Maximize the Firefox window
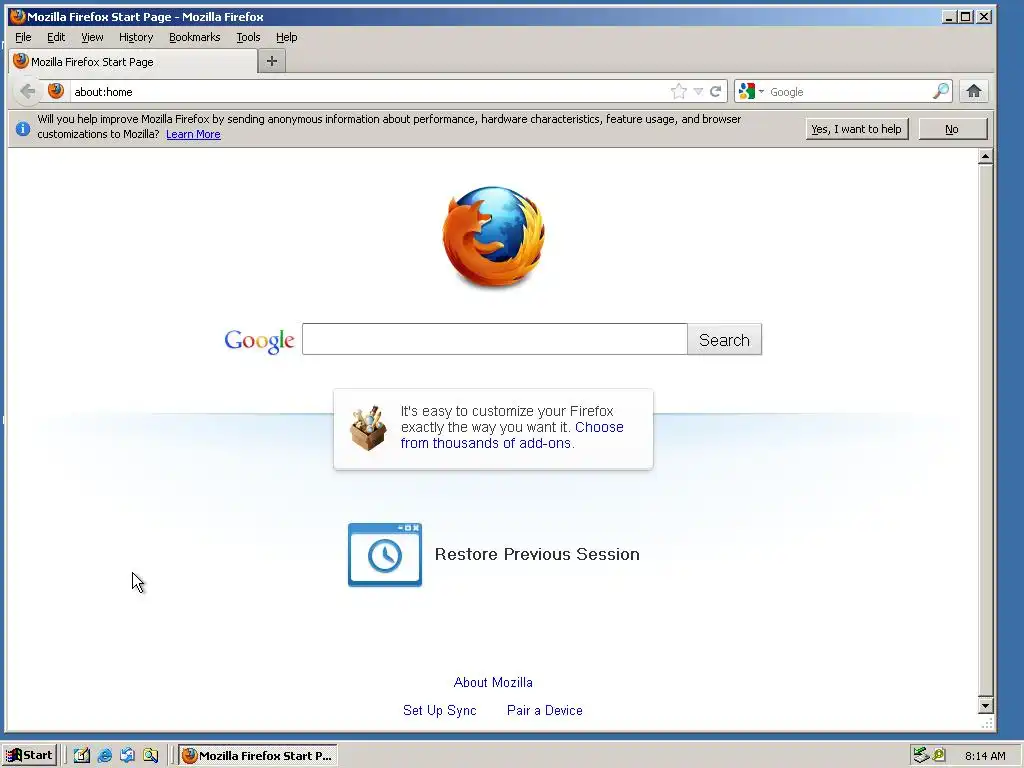1024x768 pixels. click(966, 16)
